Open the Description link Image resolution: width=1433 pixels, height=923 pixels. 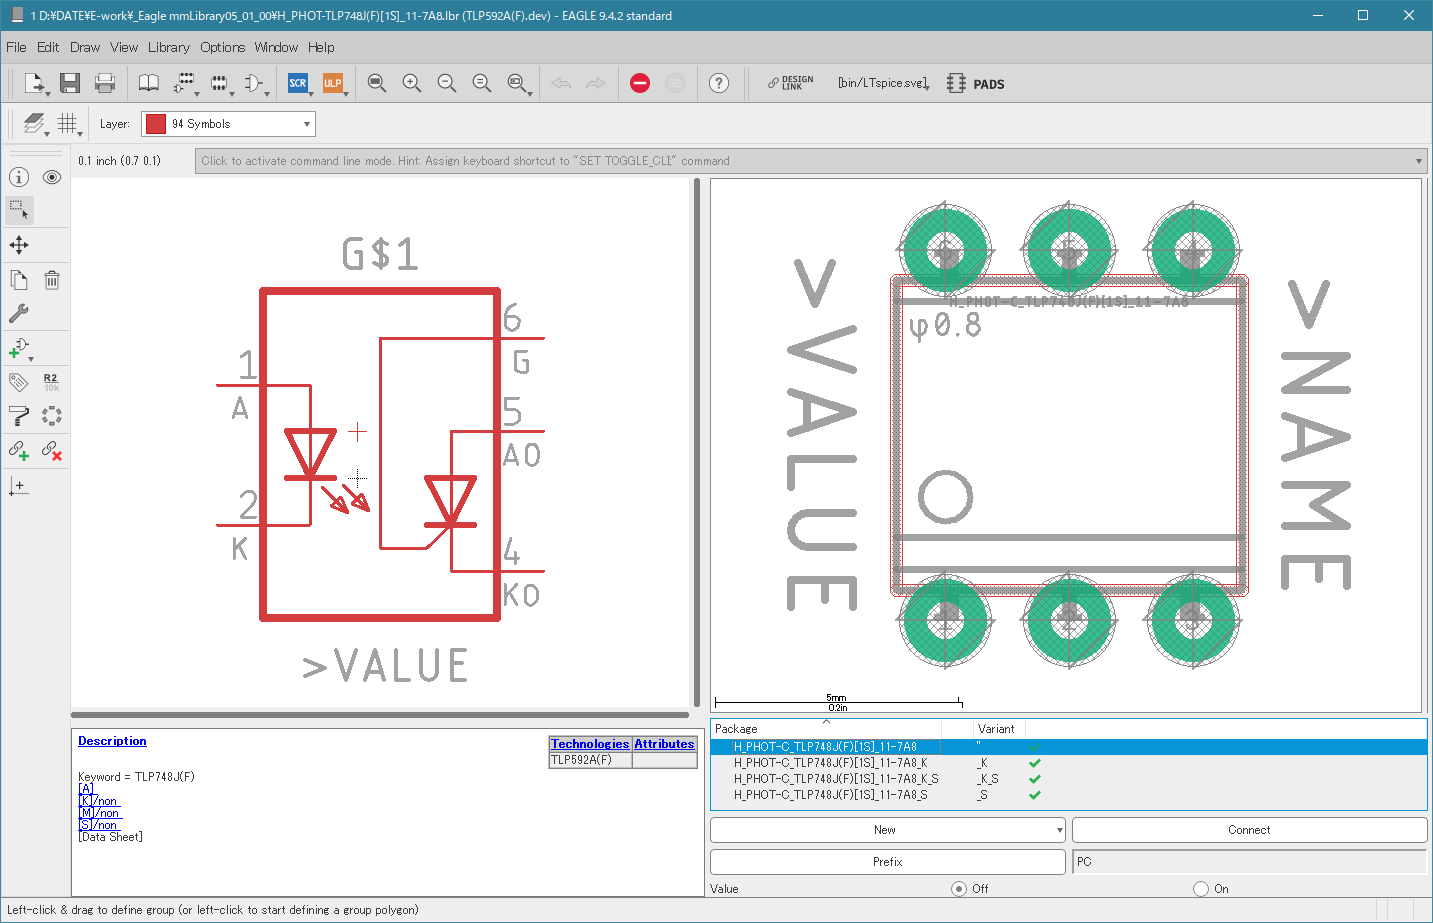tap(112, 741)
